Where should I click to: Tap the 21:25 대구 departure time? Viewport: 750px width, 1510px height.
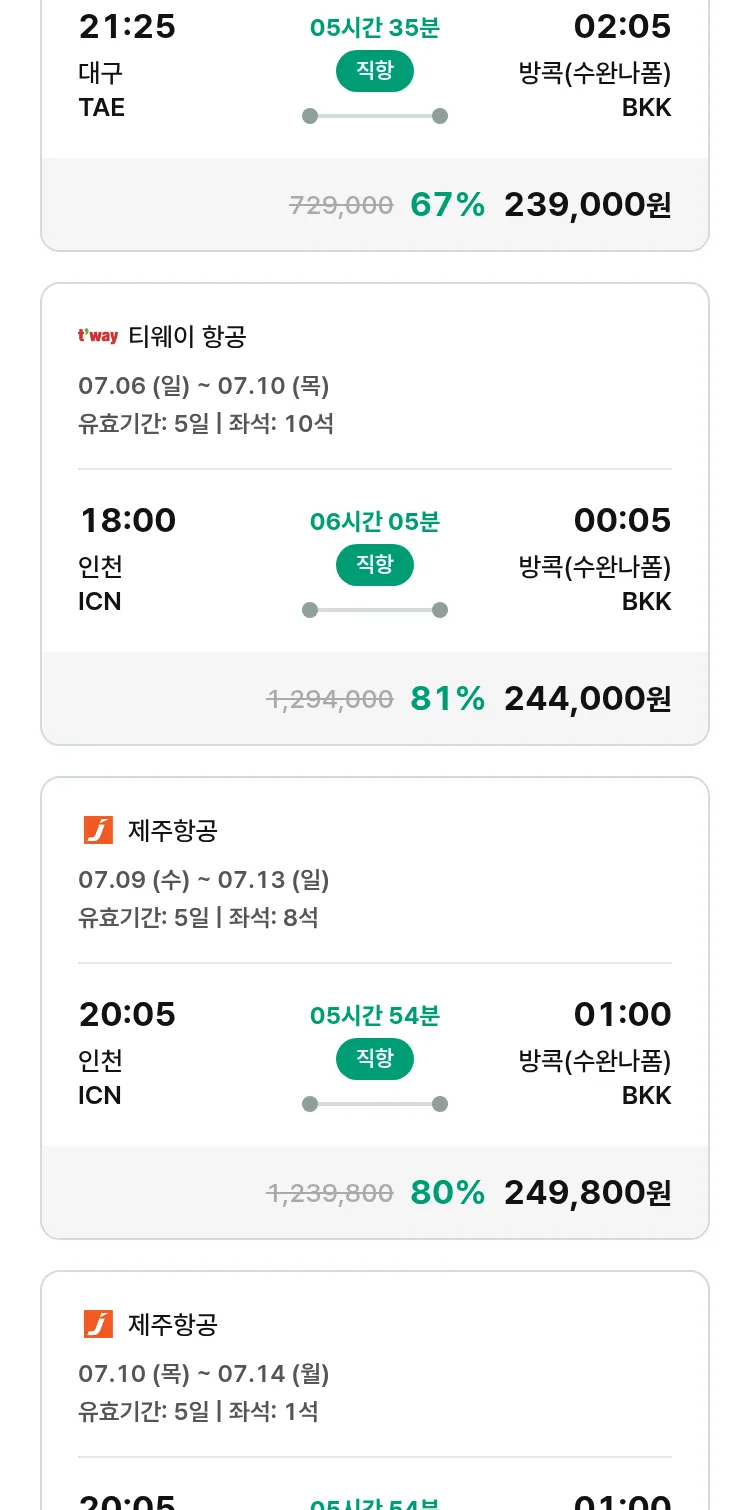point(127,27)
